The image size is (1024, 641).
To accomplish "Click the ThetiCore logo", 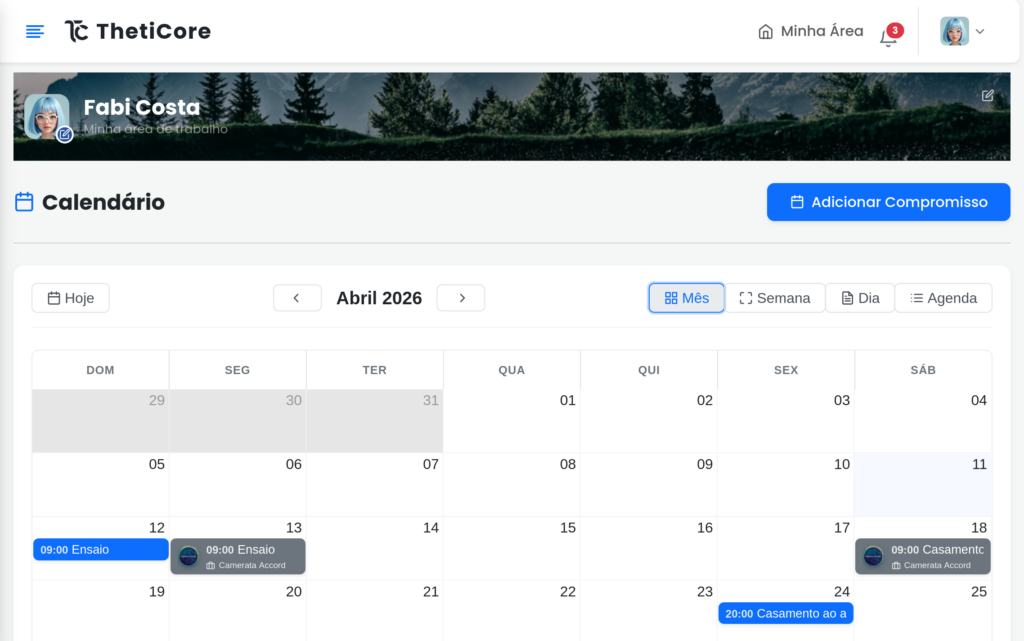I will click(x=138, y=31).
